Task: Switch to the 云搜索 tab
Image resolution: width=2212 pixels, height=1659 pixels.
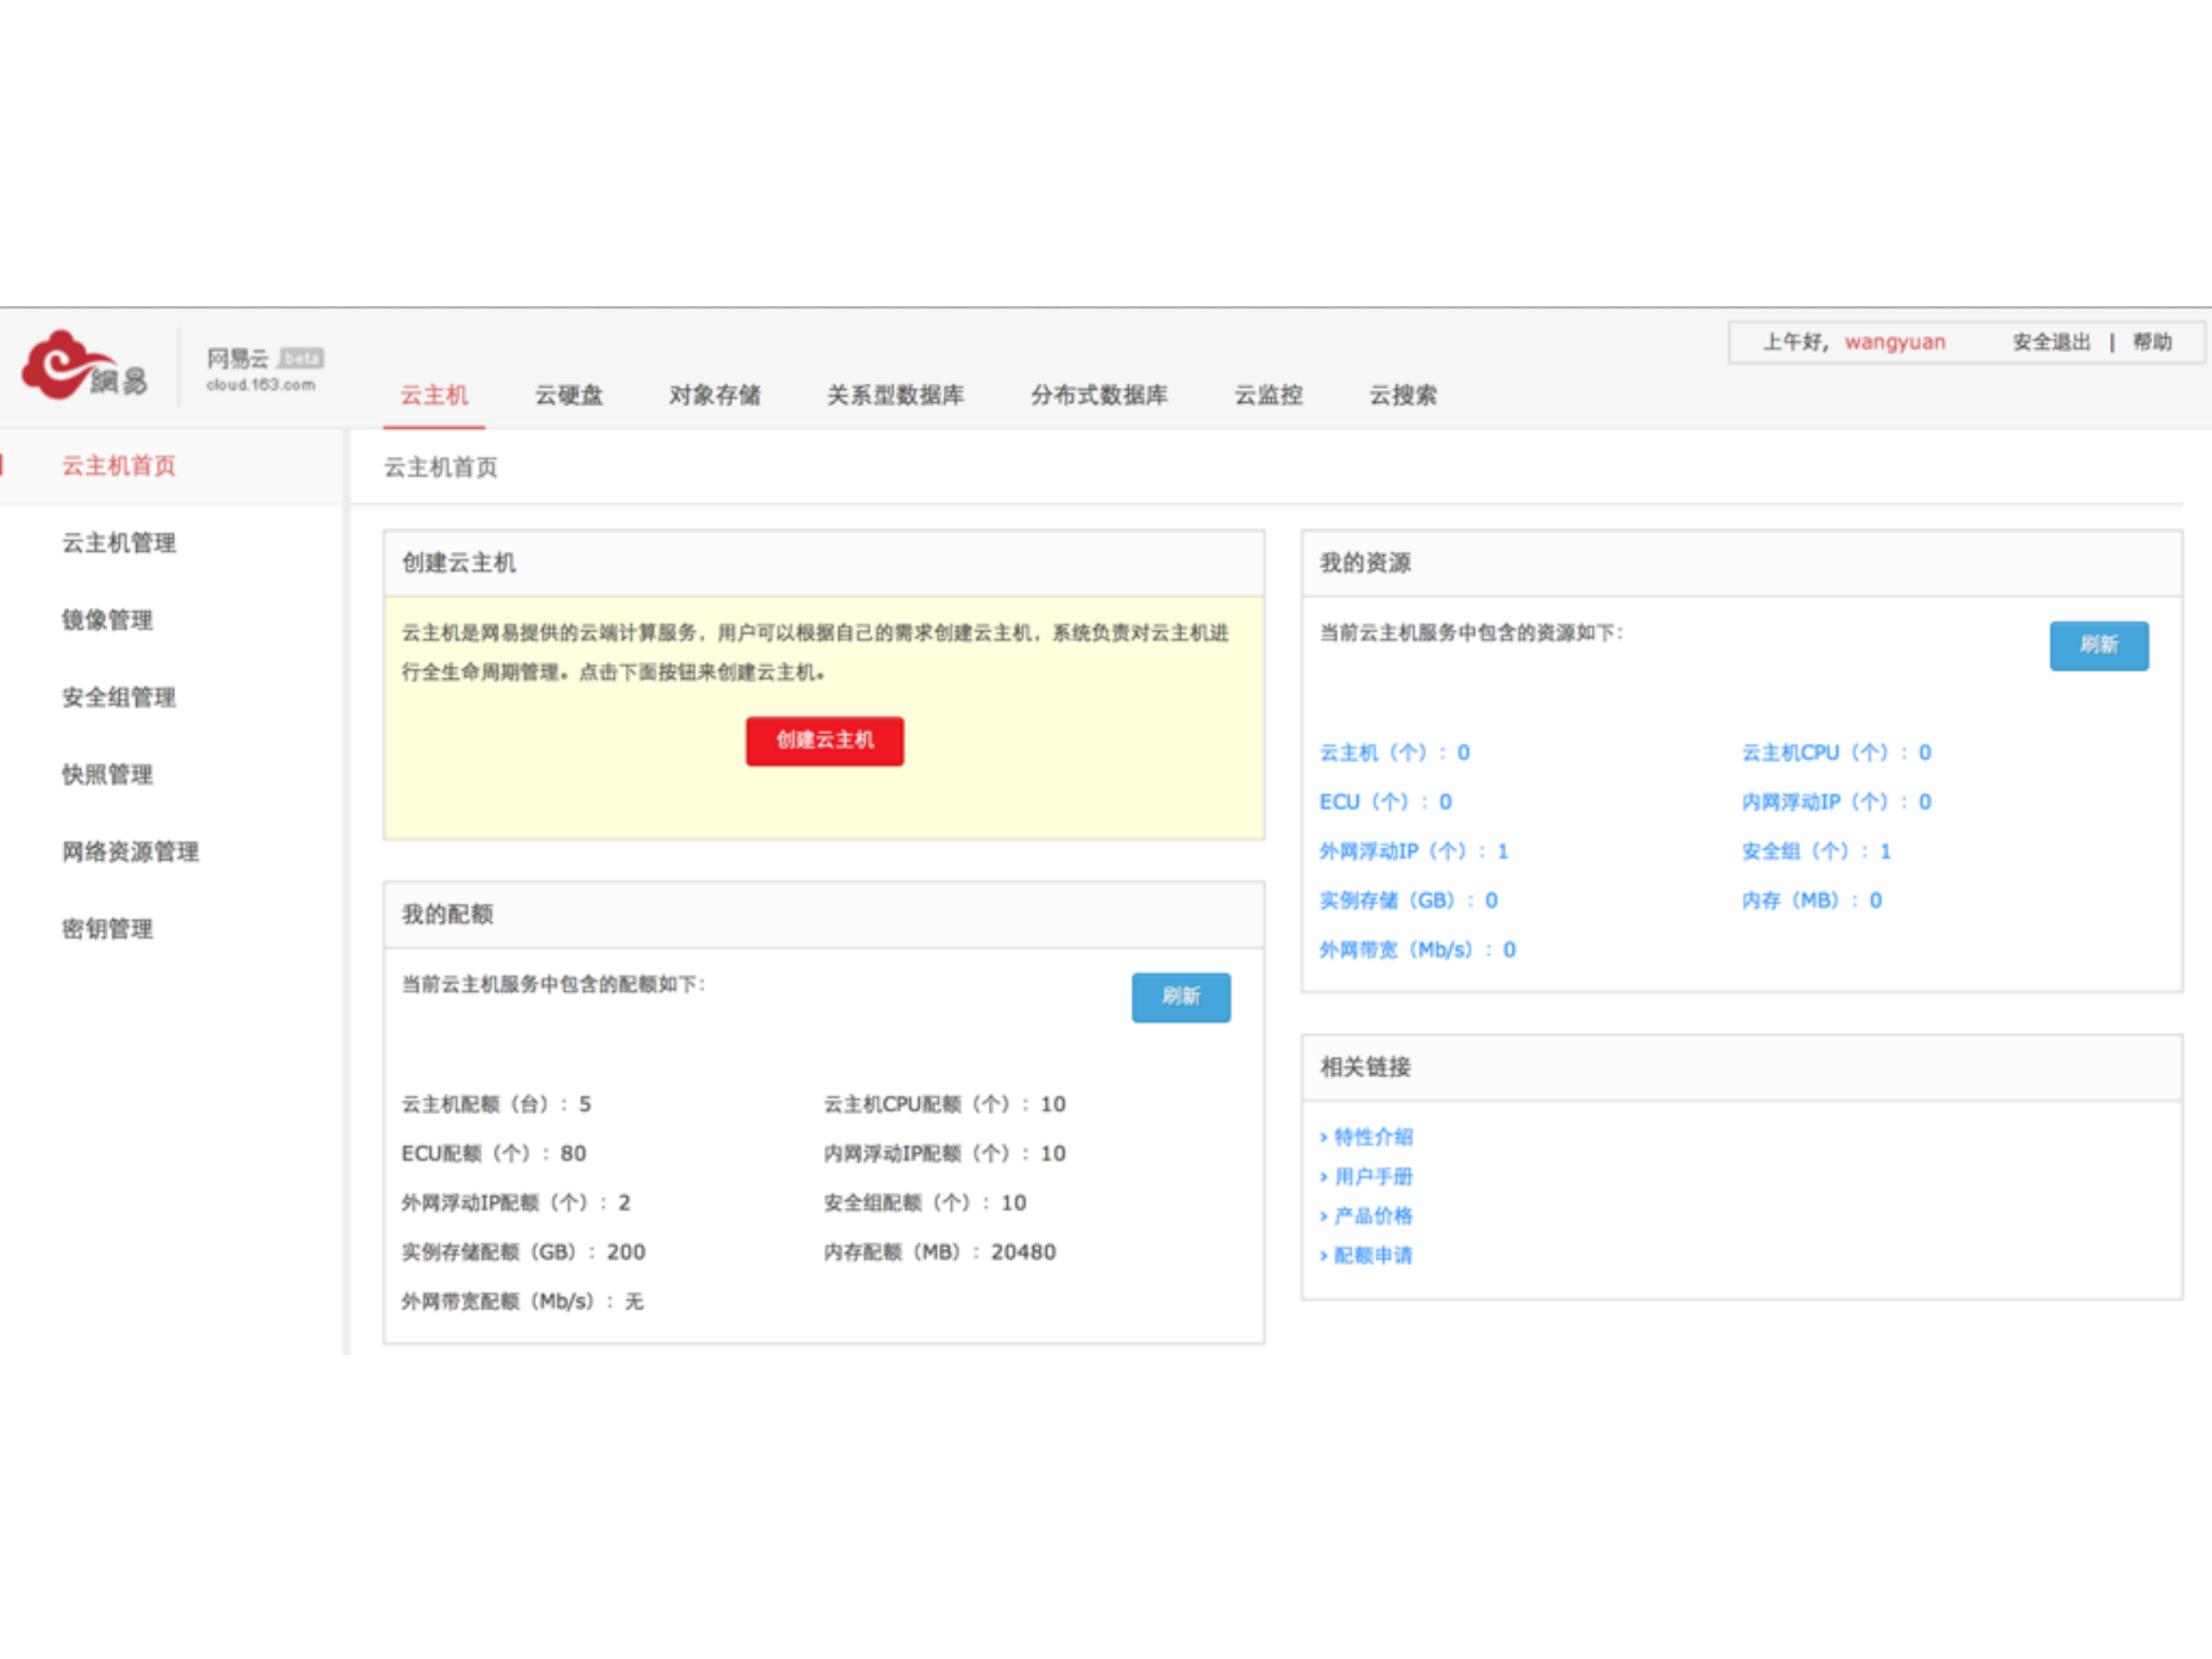Action: [x=1402, y=396]
